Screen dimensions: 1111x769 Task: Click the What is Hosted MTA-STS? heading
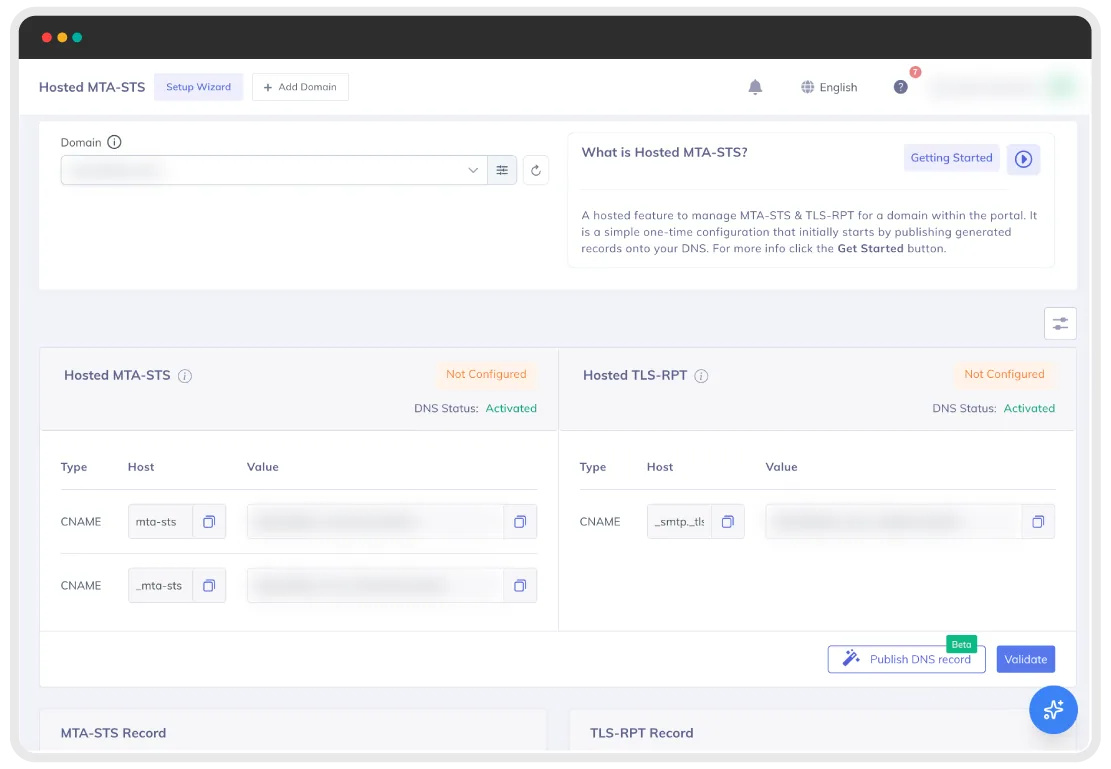coord(665,152)
